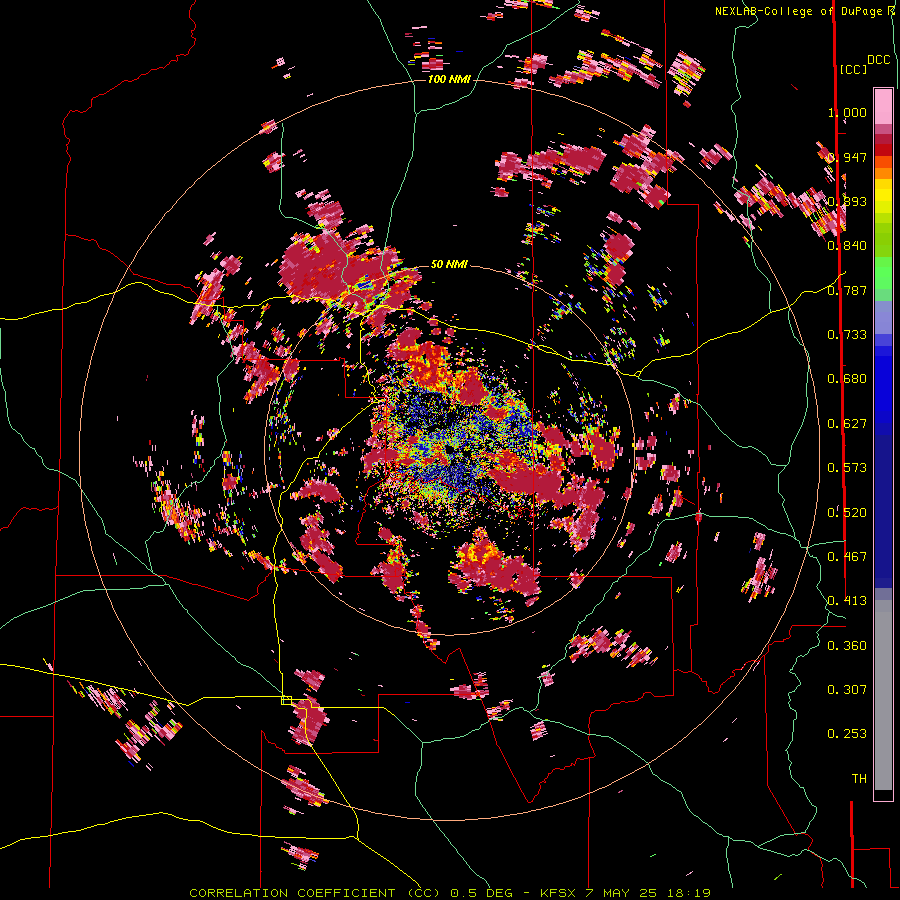Click the 0.520 legend value

(x=847, y=512)
